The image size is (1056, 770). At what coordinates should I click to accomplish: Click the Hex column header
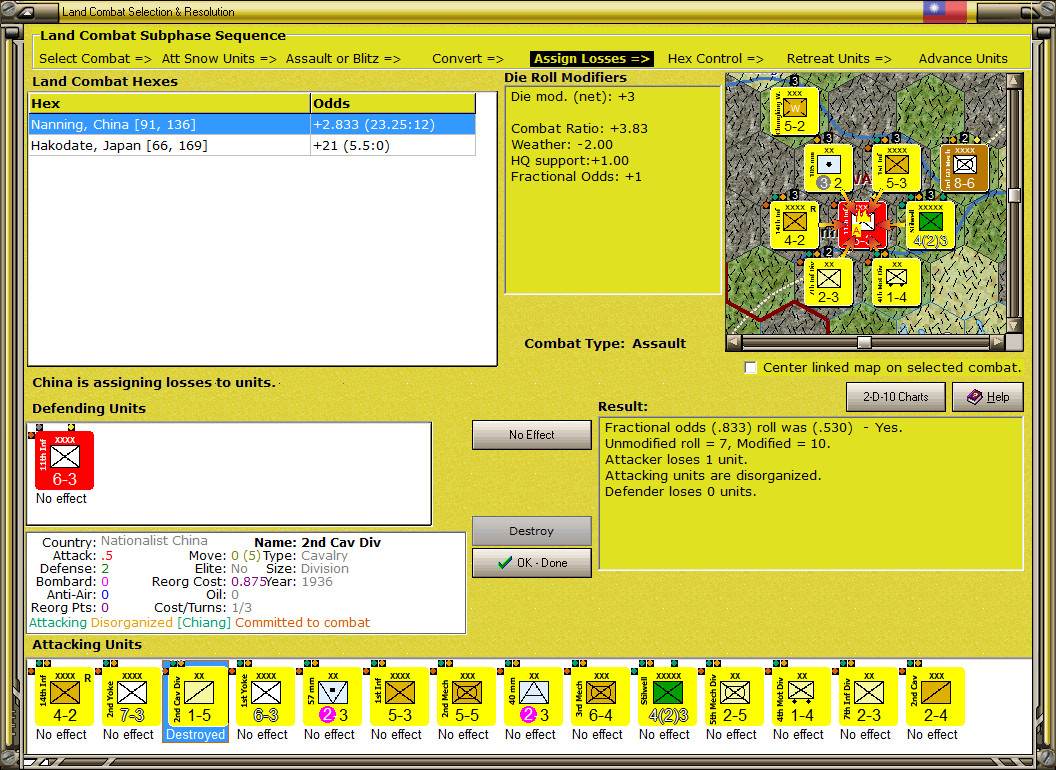click(x=169, y=104)
